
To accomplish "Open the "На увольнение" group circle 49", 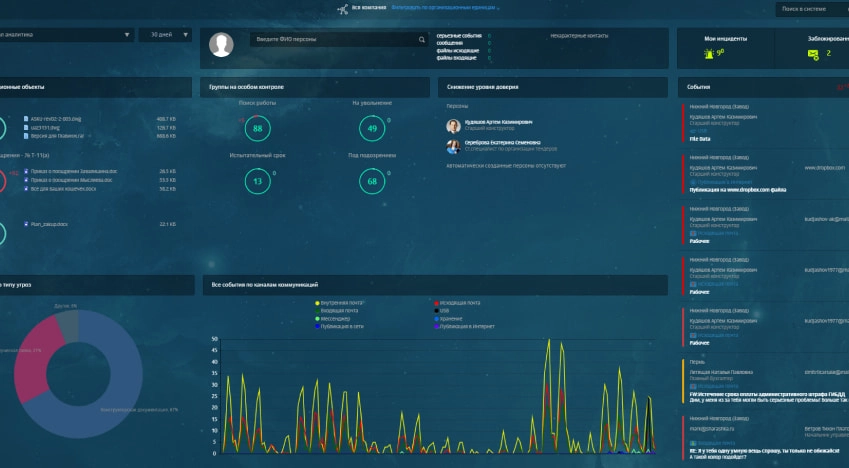I will [372, 128].
